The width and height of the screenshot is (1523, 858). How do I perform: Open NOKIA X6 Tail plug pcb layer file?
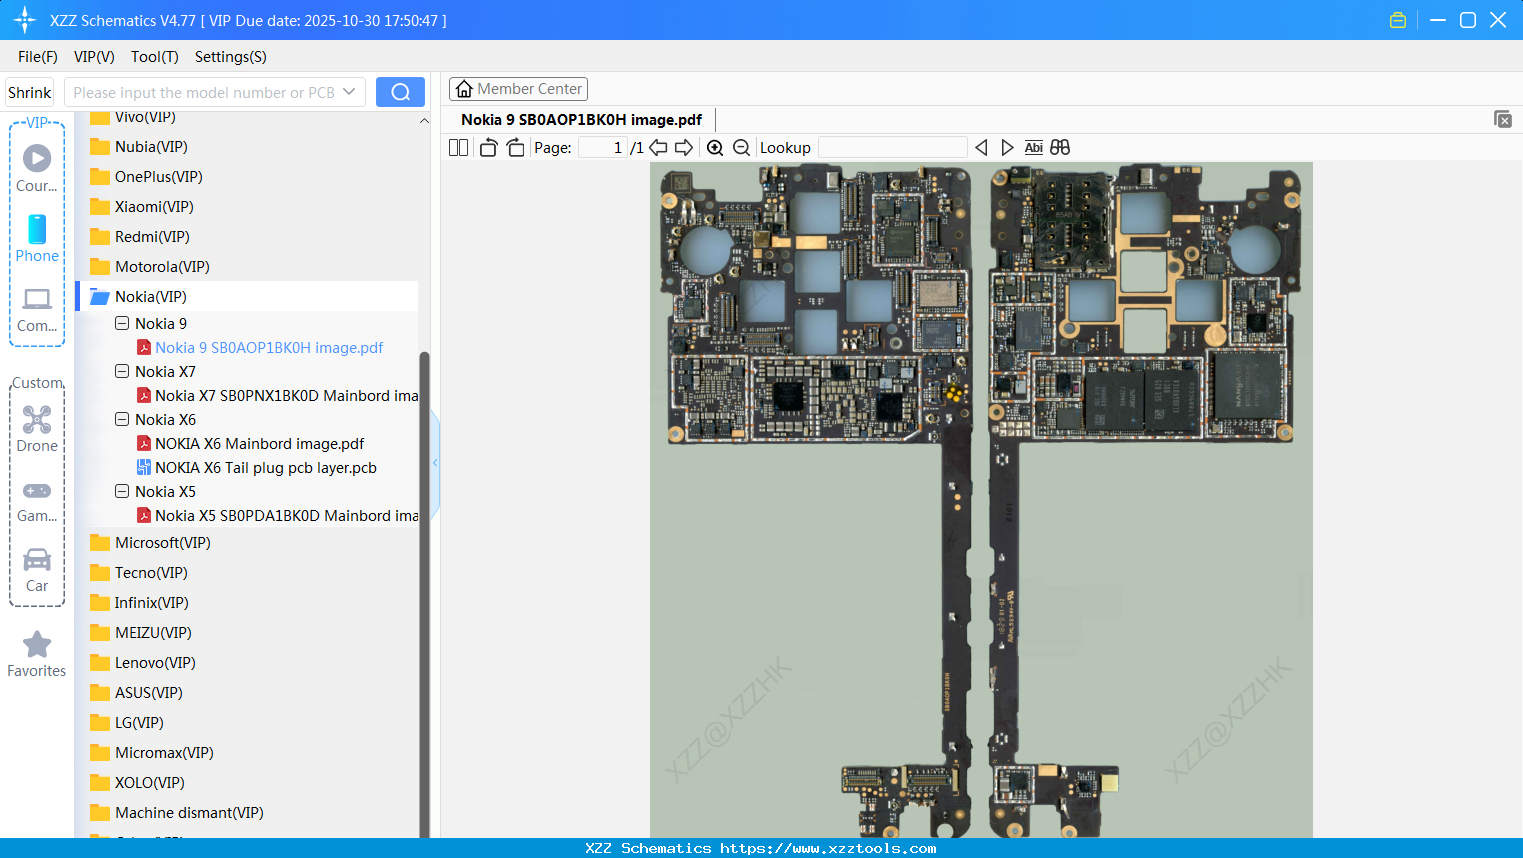265,468
